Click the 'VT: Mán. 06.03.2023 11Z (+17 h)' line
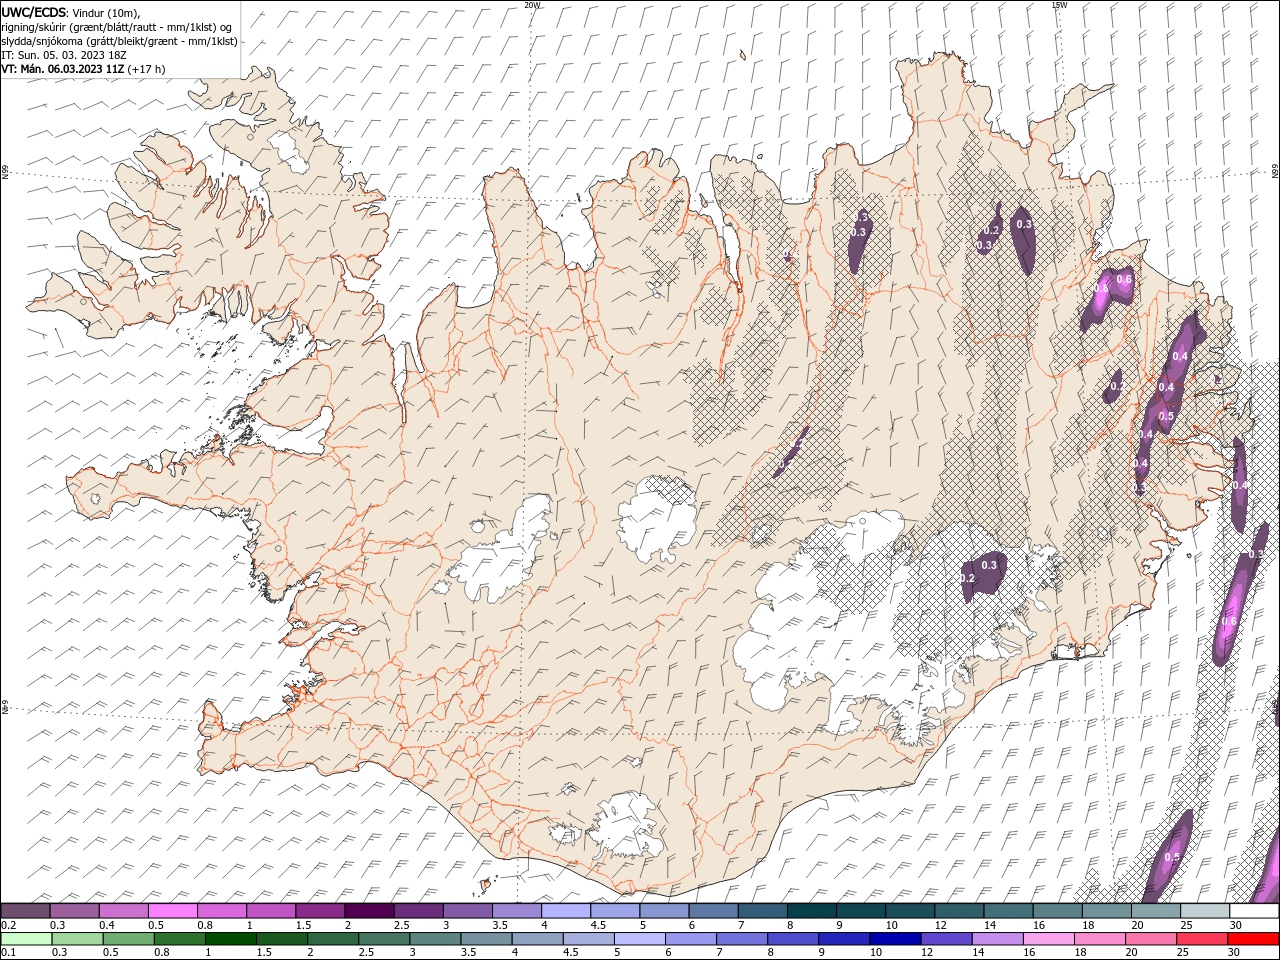Image resolution: width=1280 pixels, height=960 pixels. pos(83,69)
